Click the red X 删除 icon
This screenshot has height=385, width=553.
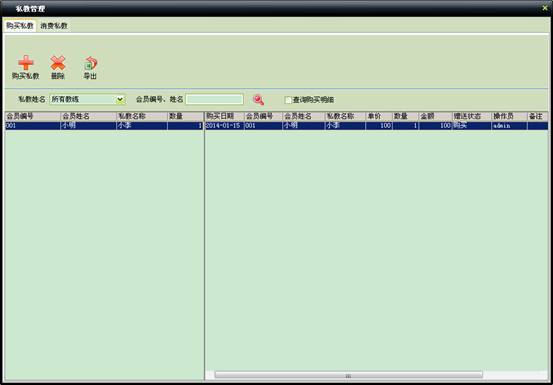58,63
